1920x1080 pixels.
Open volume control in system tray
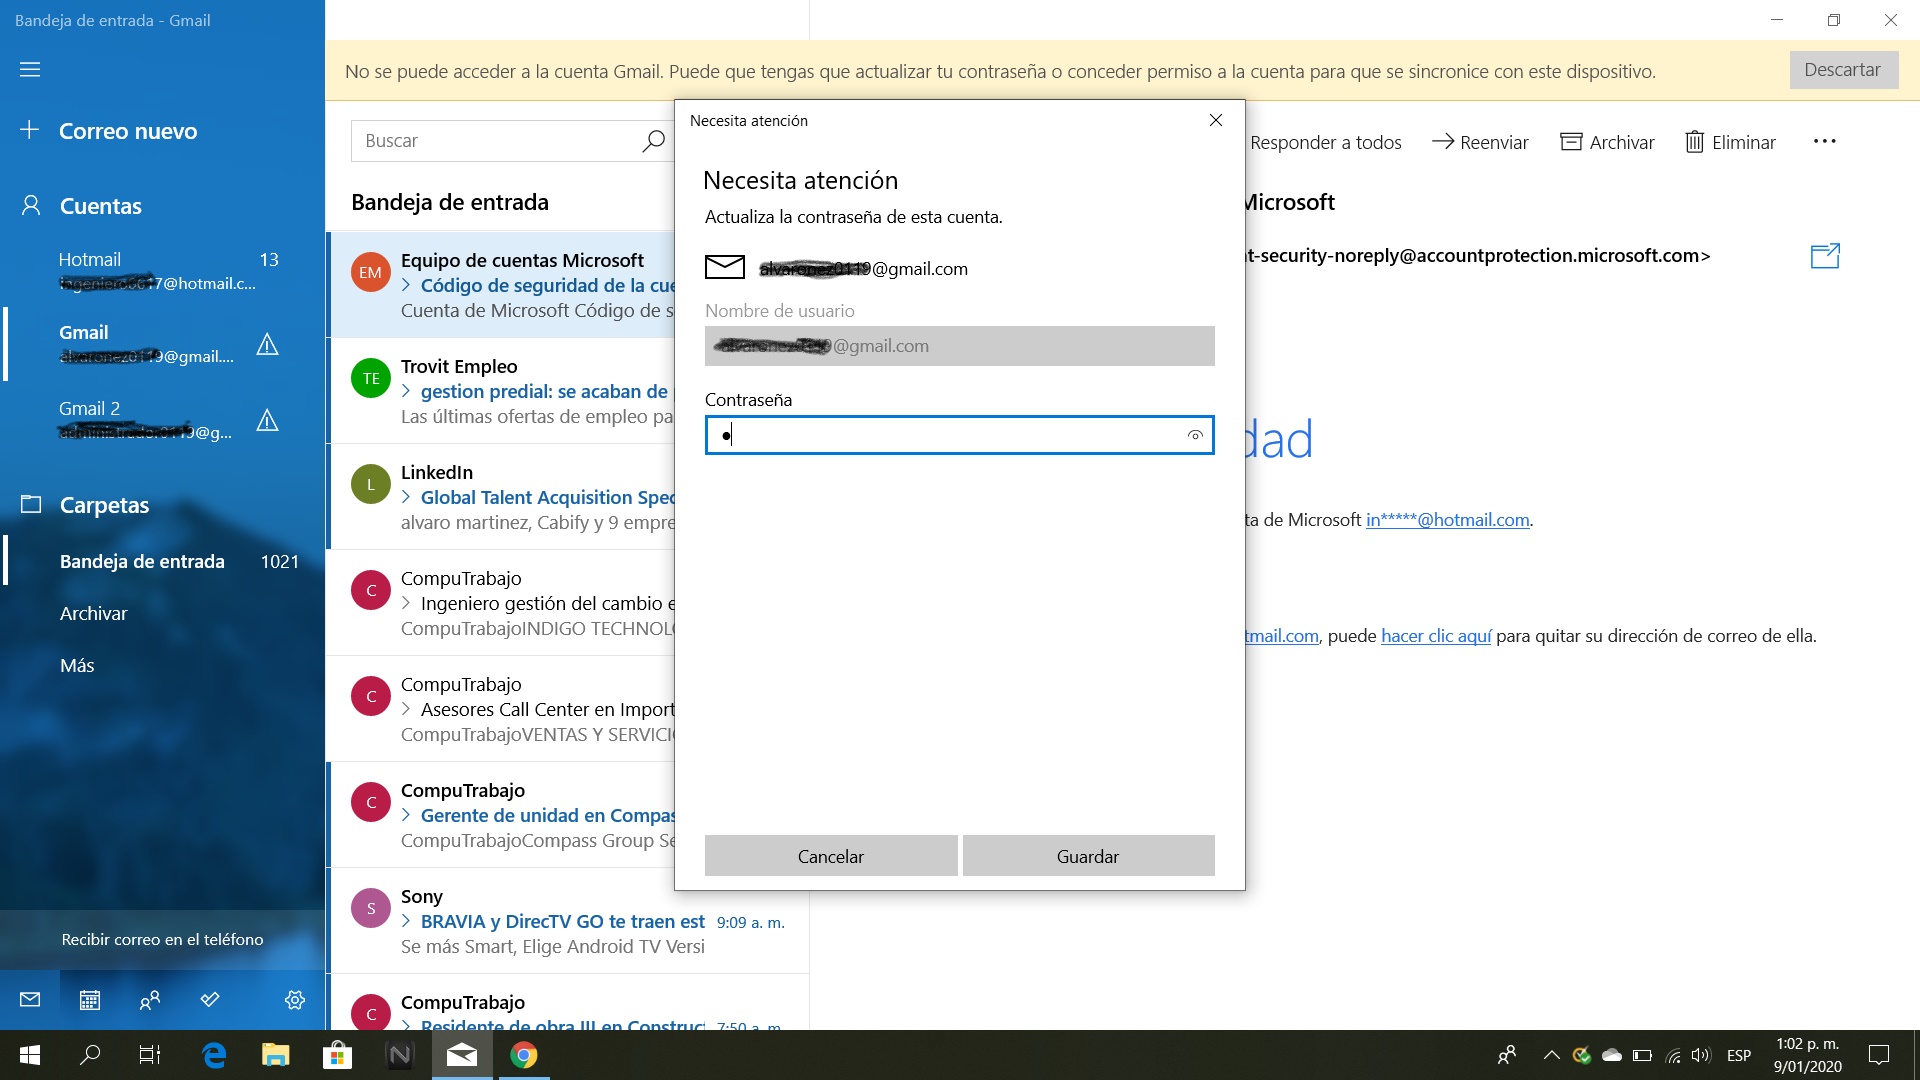coord(1701,1055)
